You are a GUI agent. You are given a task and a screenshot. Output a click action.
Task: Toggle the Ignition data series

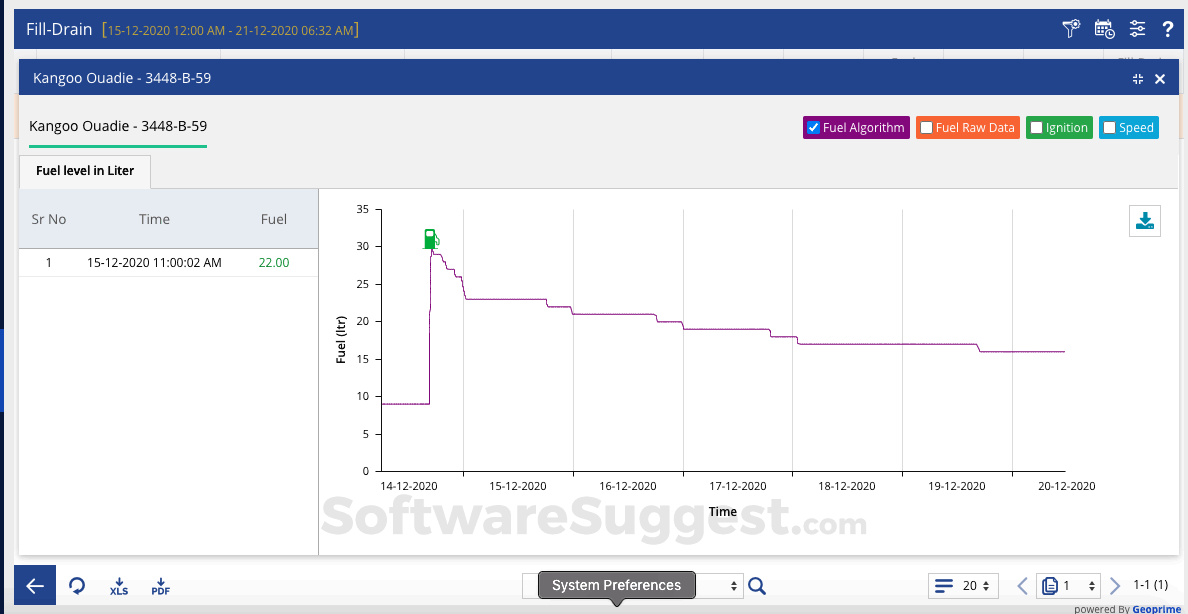click(1036, 127)
